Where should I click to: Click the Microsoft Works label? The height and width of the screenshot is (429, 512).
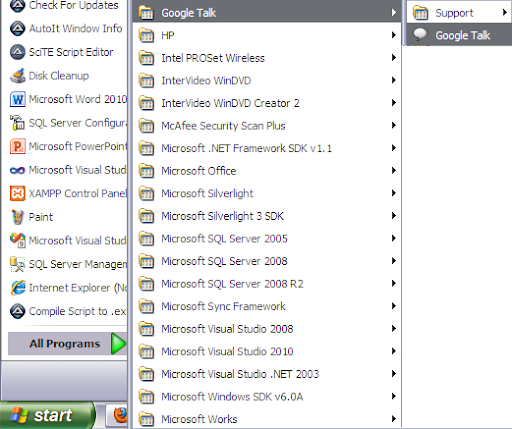(x=199, y=419)
